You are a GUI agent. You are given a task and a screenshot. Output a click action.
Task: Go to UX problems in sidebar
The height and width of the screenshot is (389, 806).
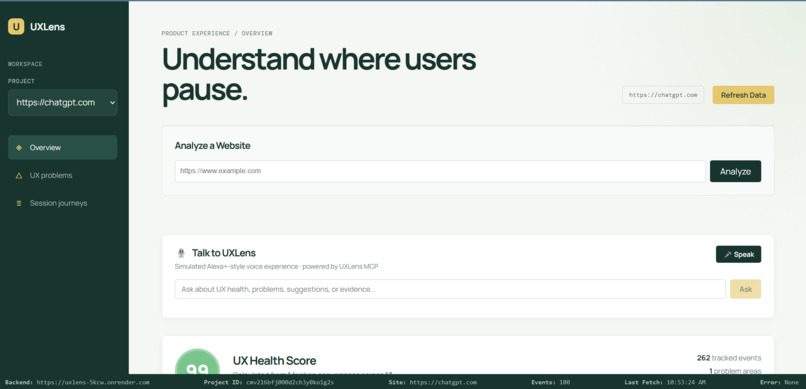[x=63, y=175]
